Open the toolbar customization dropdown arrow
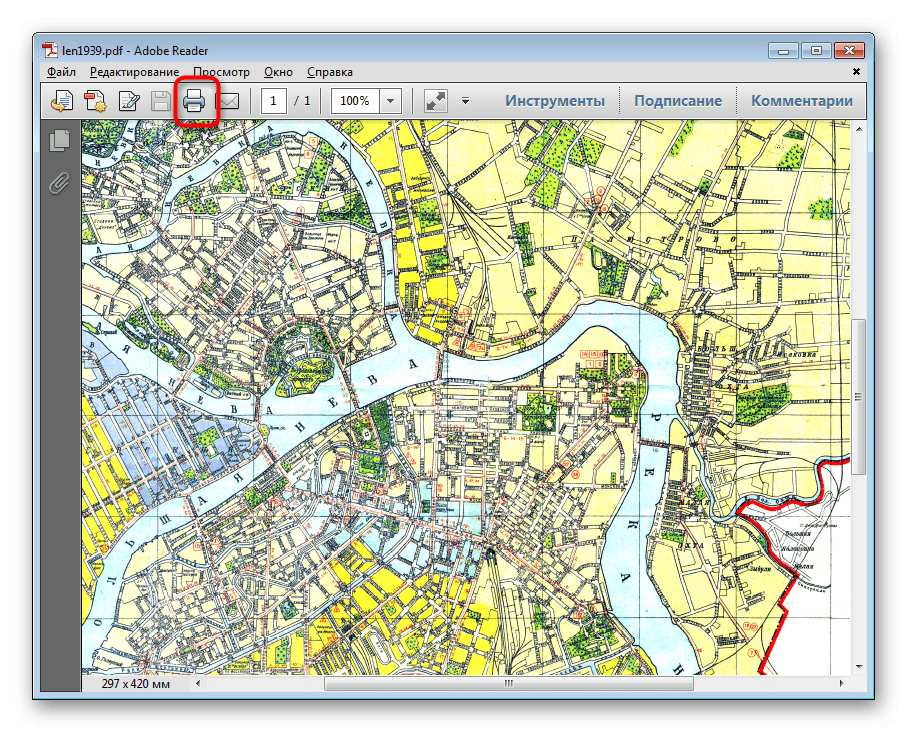The height and width of the screenshot is (732, 907). point(465,101)
